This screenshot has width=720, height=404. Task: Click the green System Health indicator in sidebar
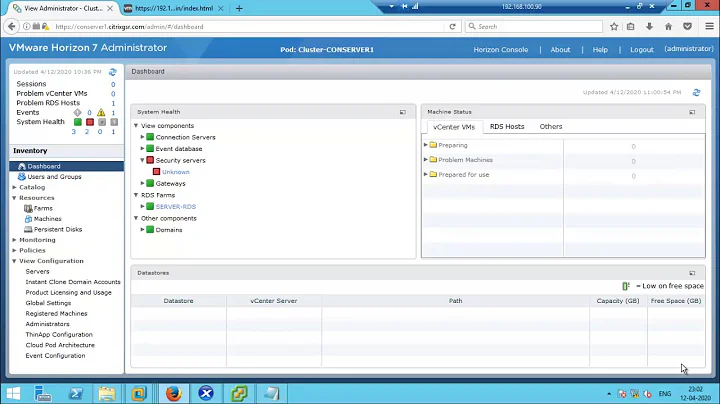78,122
